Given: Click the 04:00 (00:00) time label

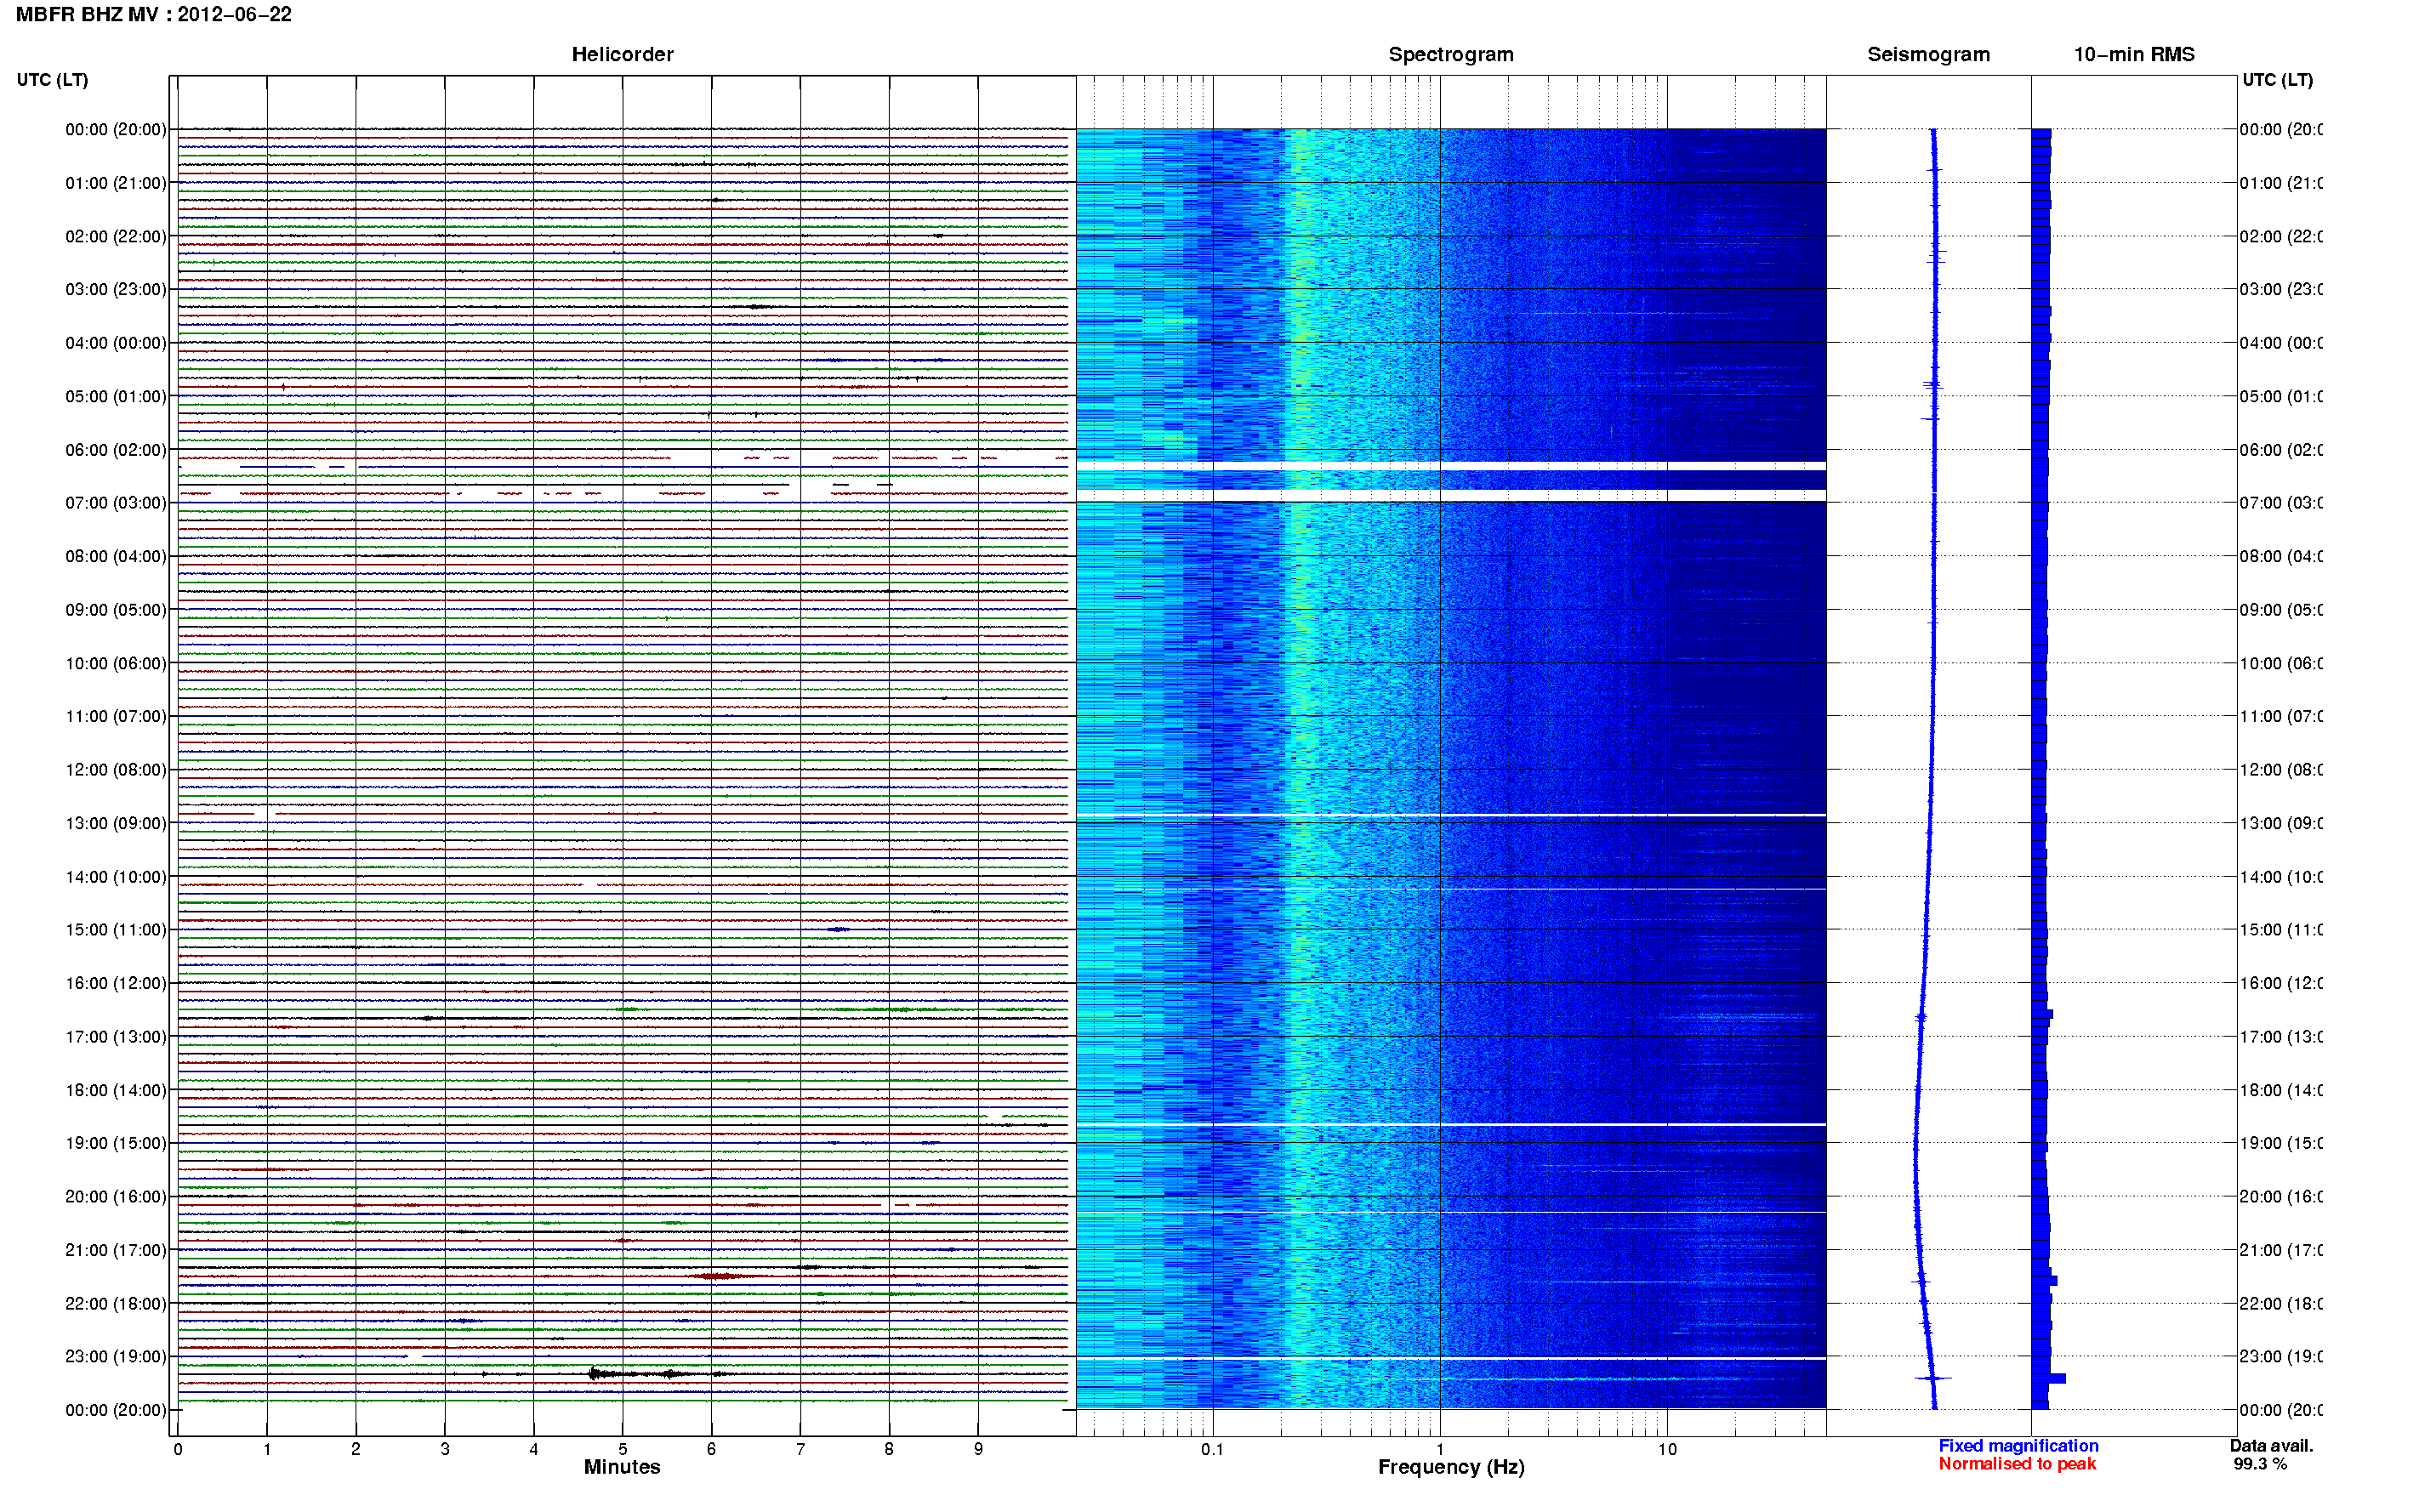Looking at the screenshot, I should coord(116,343).
